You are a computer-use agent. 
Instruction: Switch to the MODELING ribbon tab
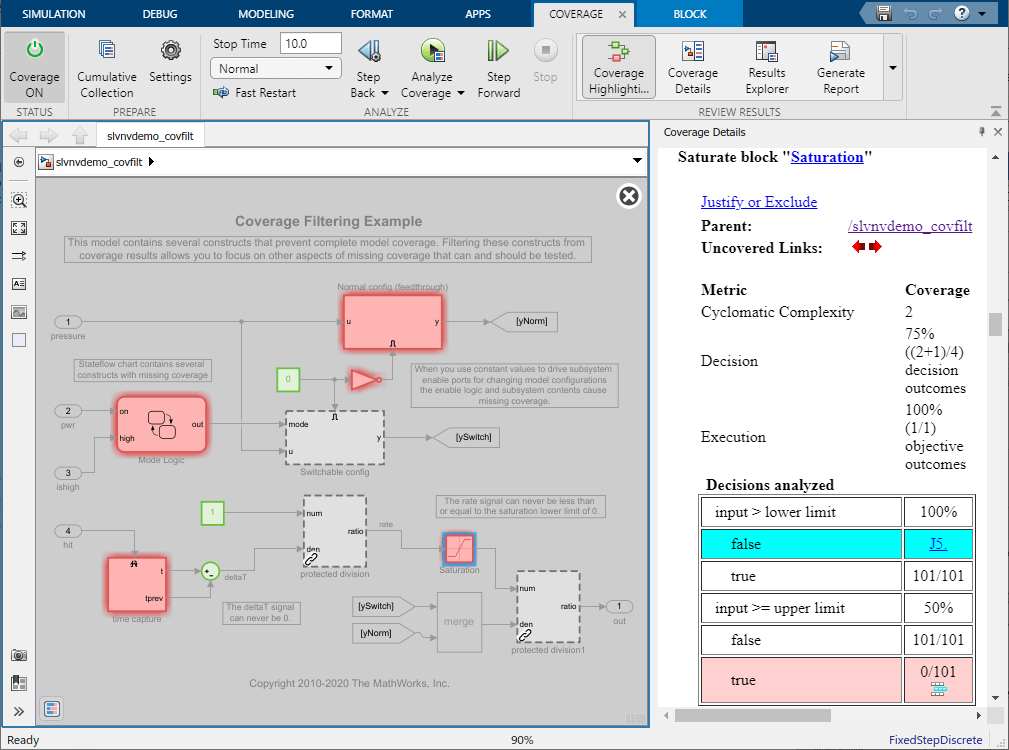[264, 14]
